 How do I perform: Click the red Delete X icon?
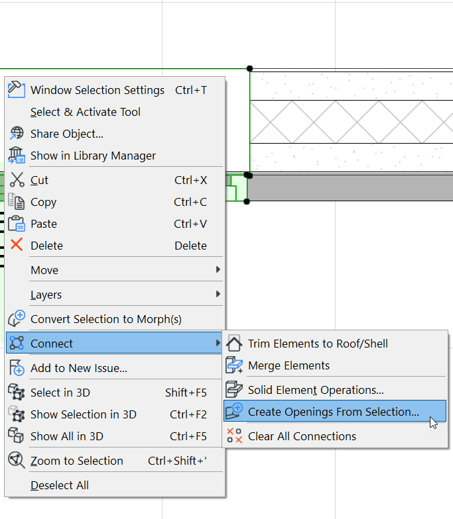(16, 245)
